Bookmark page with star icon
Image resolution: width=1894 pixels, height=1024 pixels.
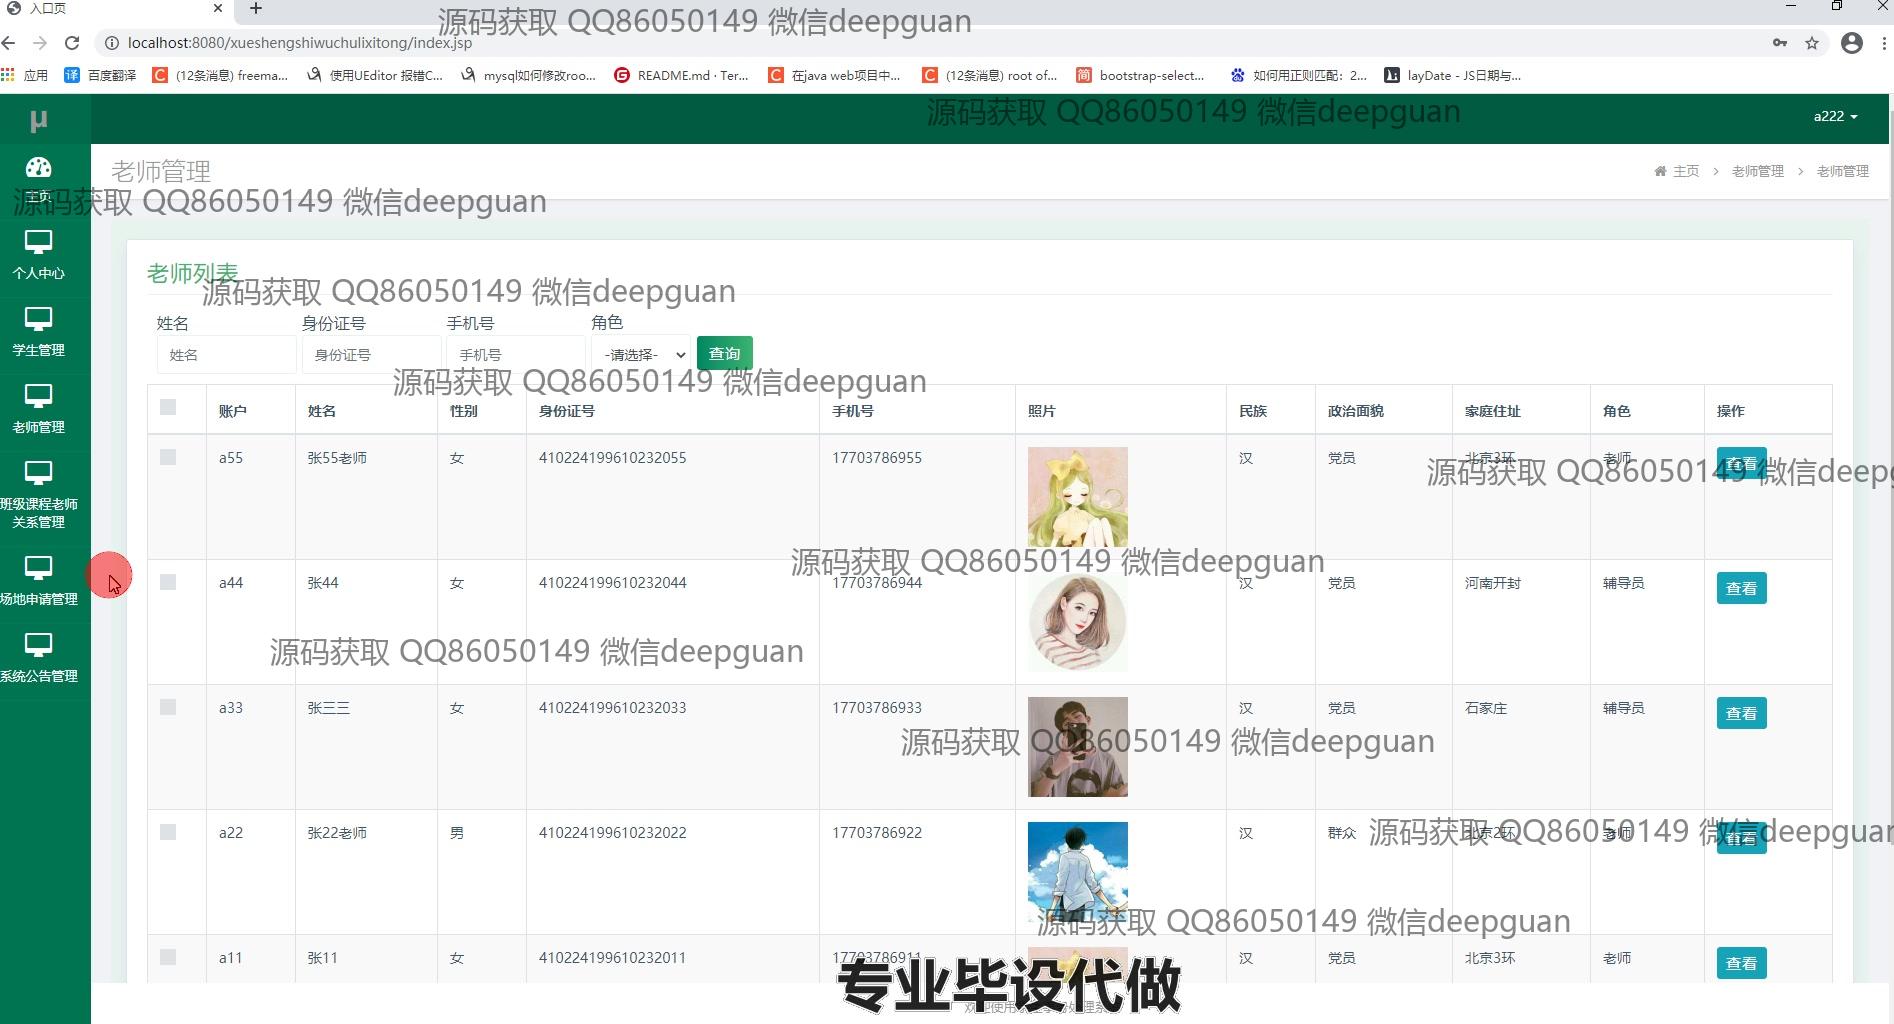tap(1812, 43)
